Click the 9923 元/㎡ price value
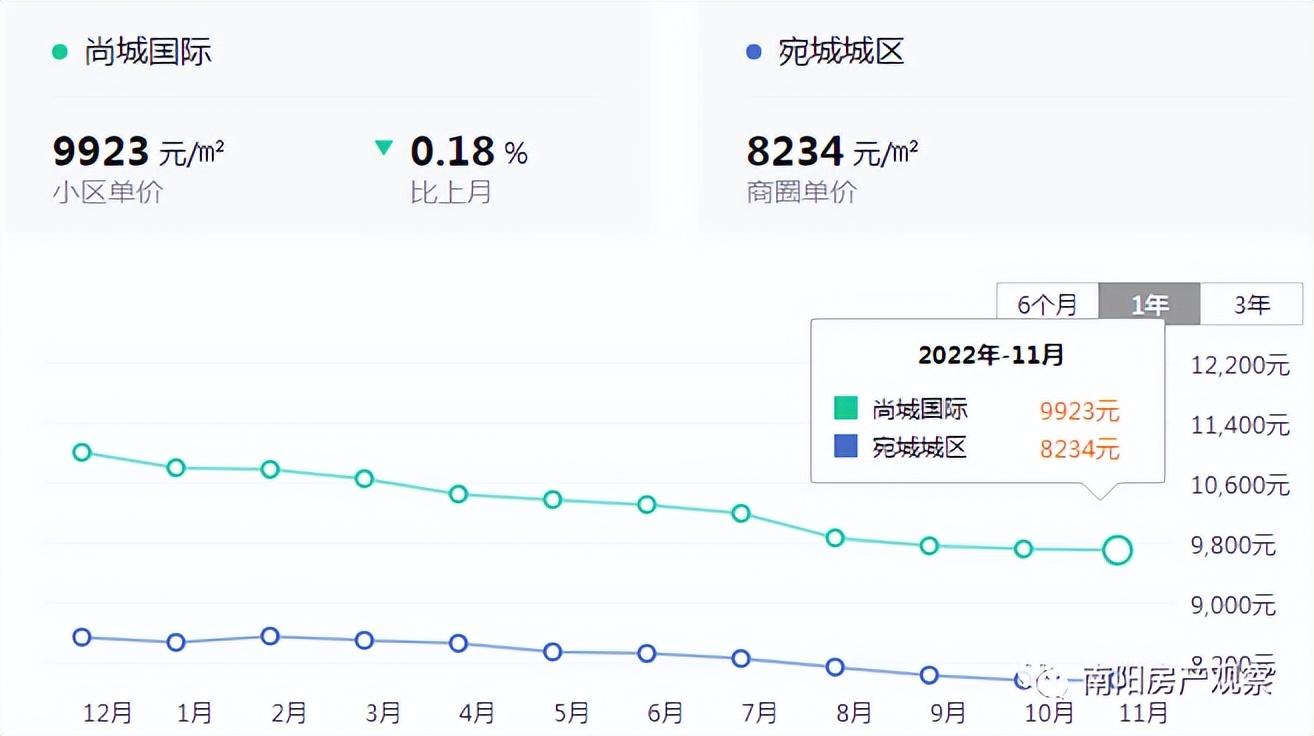This screenshot has width=1314, height=736. 138,152
